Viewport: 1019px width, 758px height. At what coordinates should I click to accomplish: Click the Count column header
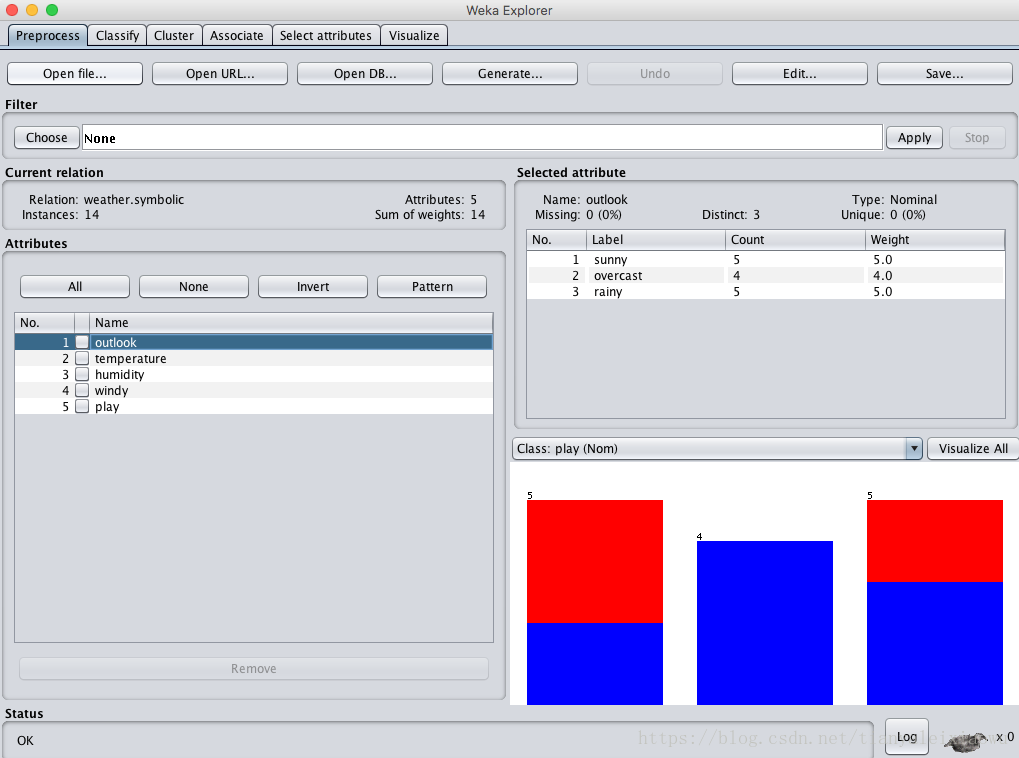795,240
